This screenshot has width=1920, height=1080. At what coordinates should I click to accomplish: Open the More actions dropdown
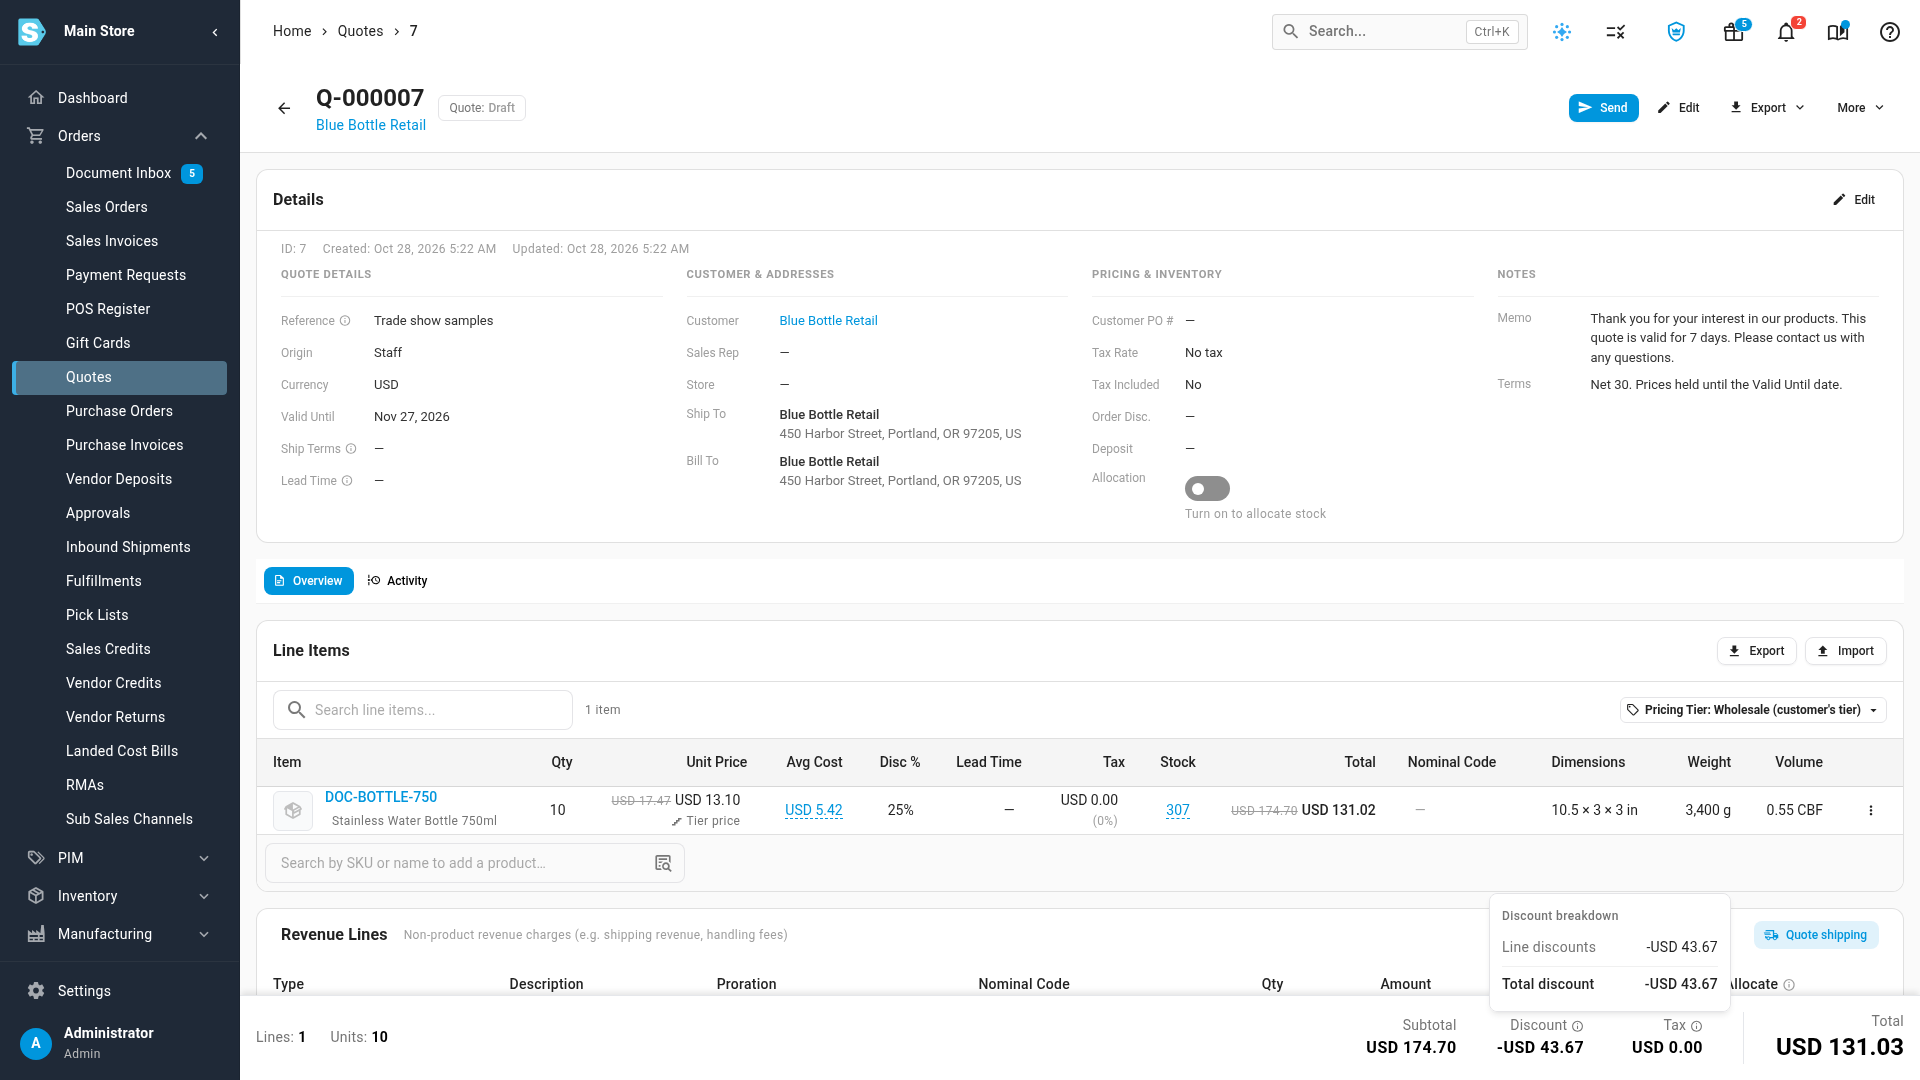[1860, 108]
